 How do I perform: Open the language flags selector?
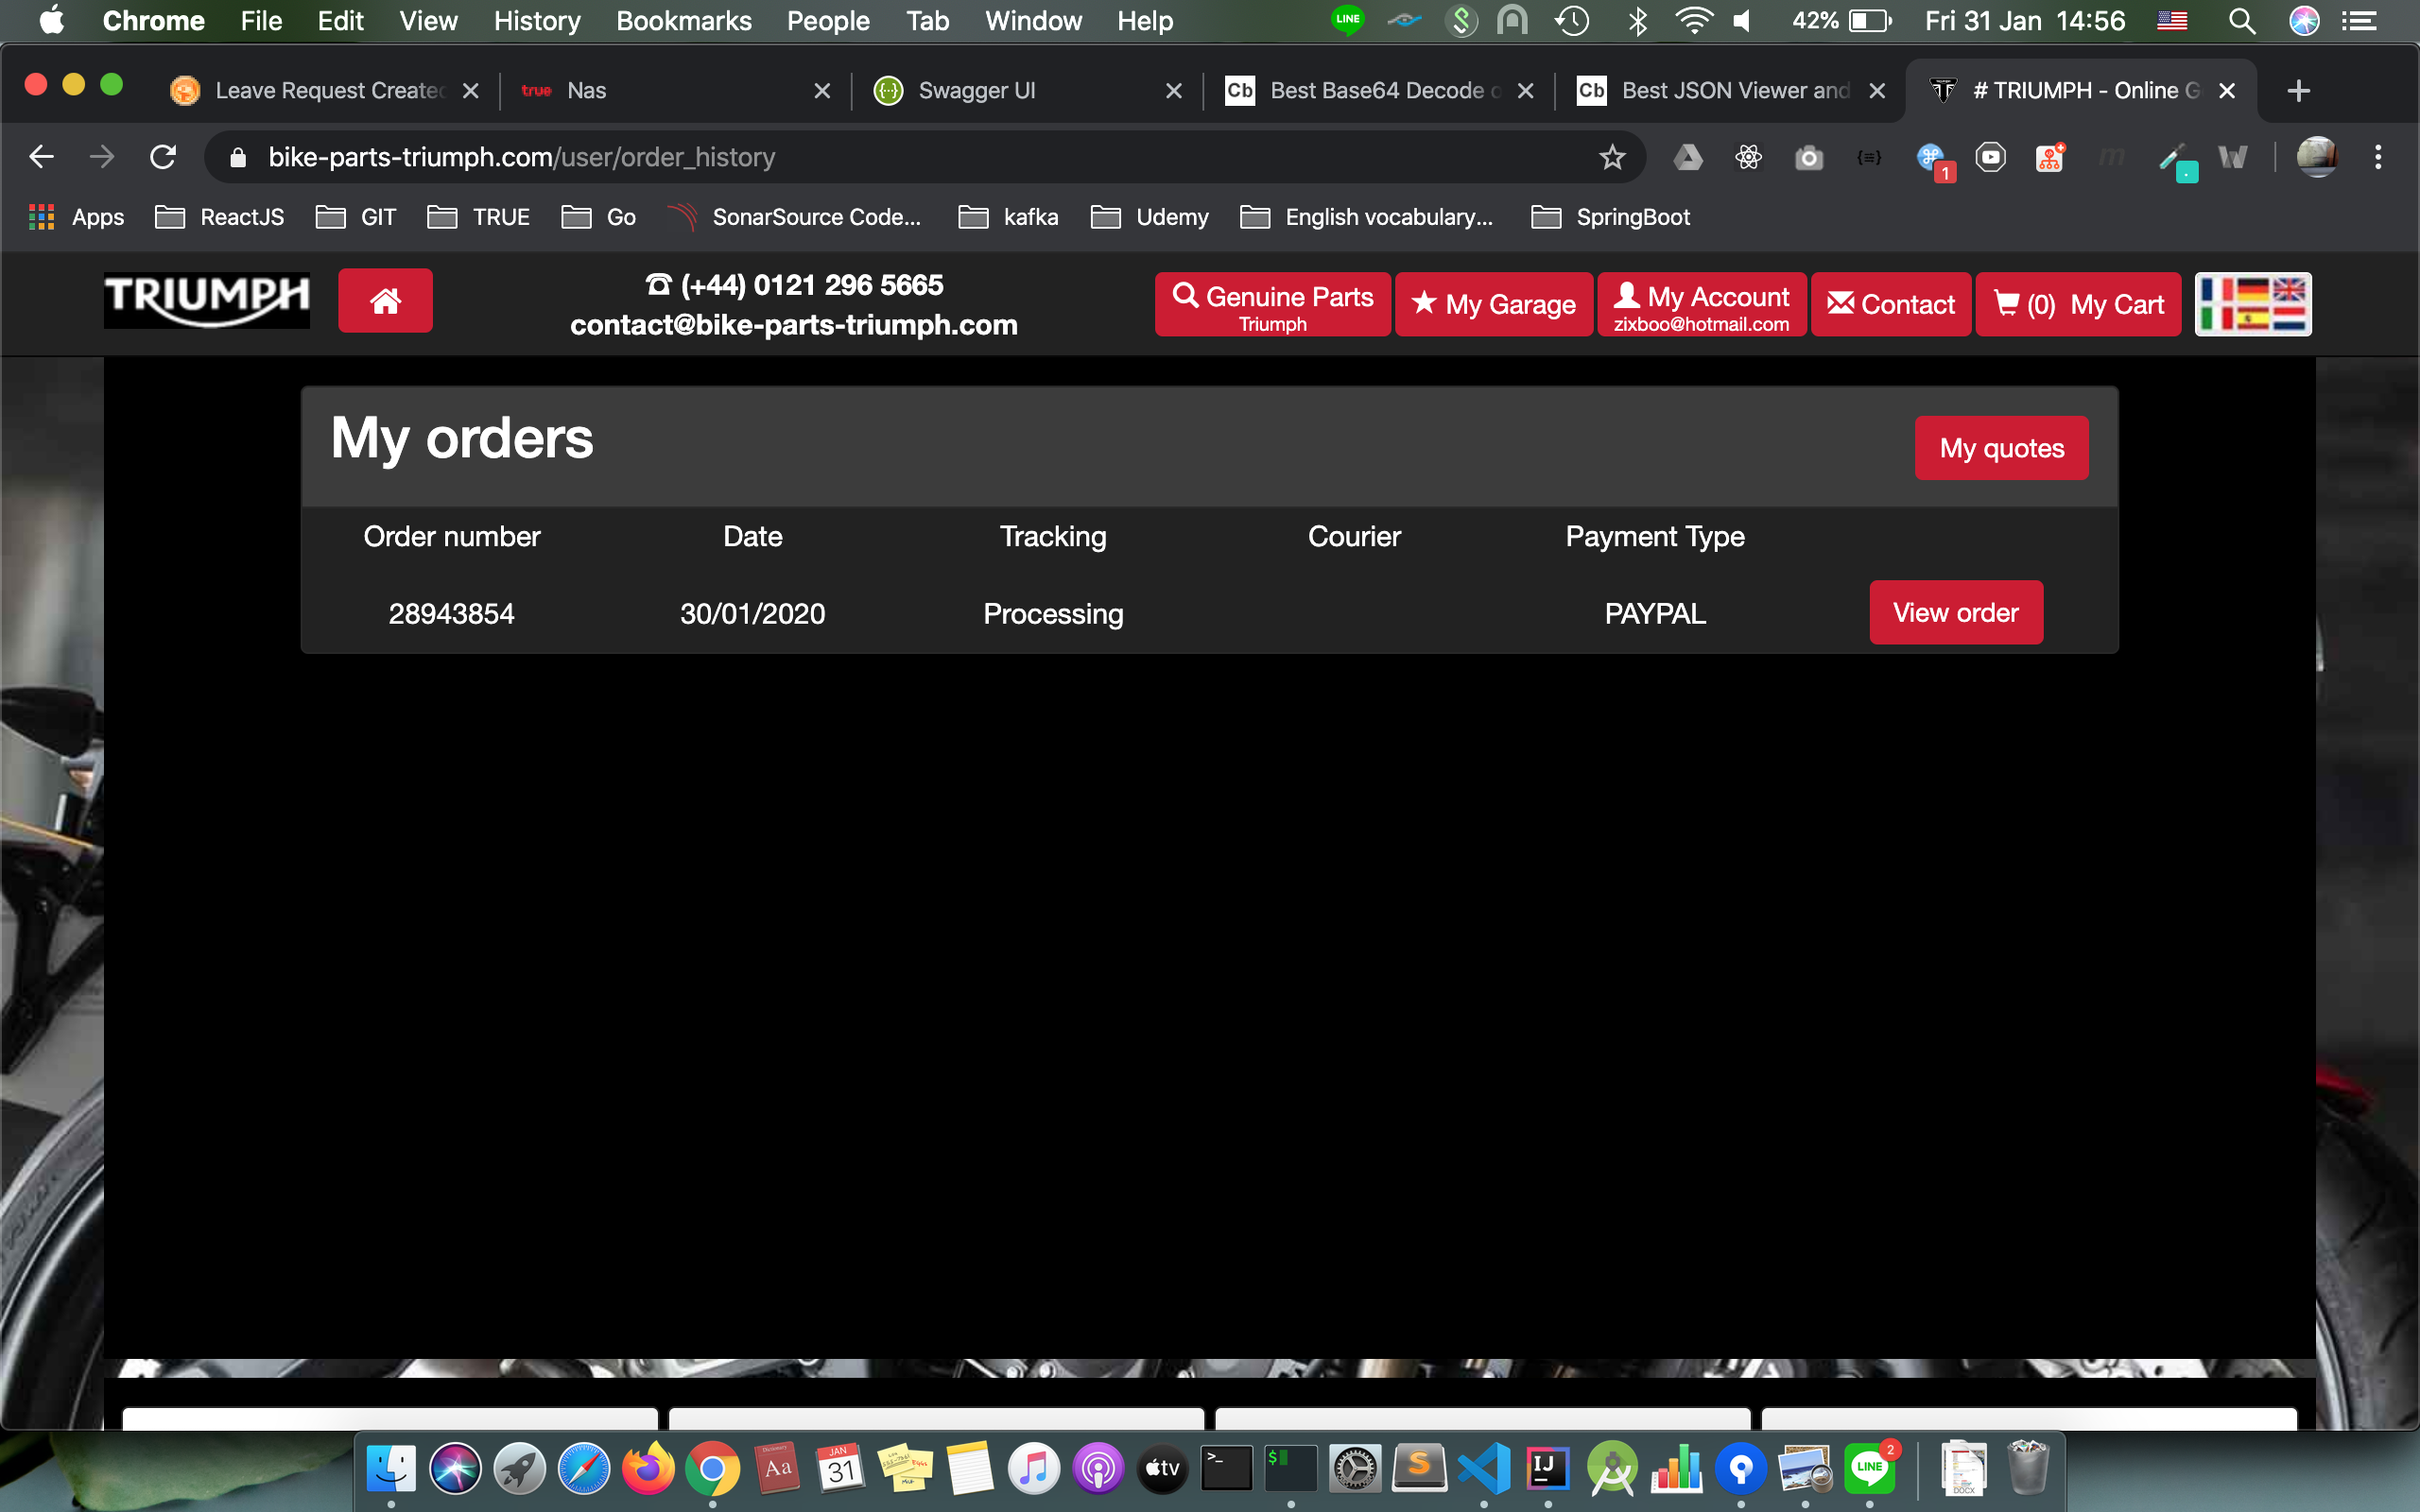point(2252,303)
